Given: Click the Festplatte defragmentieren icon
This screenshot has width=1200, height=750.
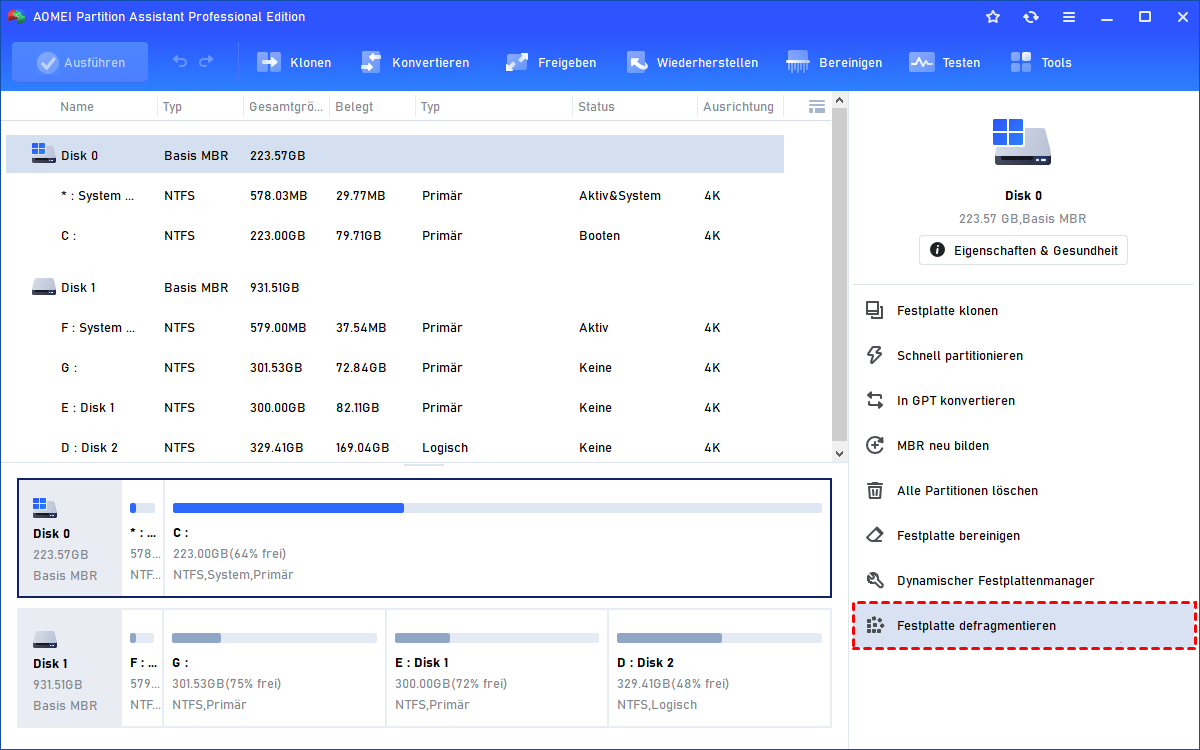Looking at the screenshot, I should coord(875,626).
